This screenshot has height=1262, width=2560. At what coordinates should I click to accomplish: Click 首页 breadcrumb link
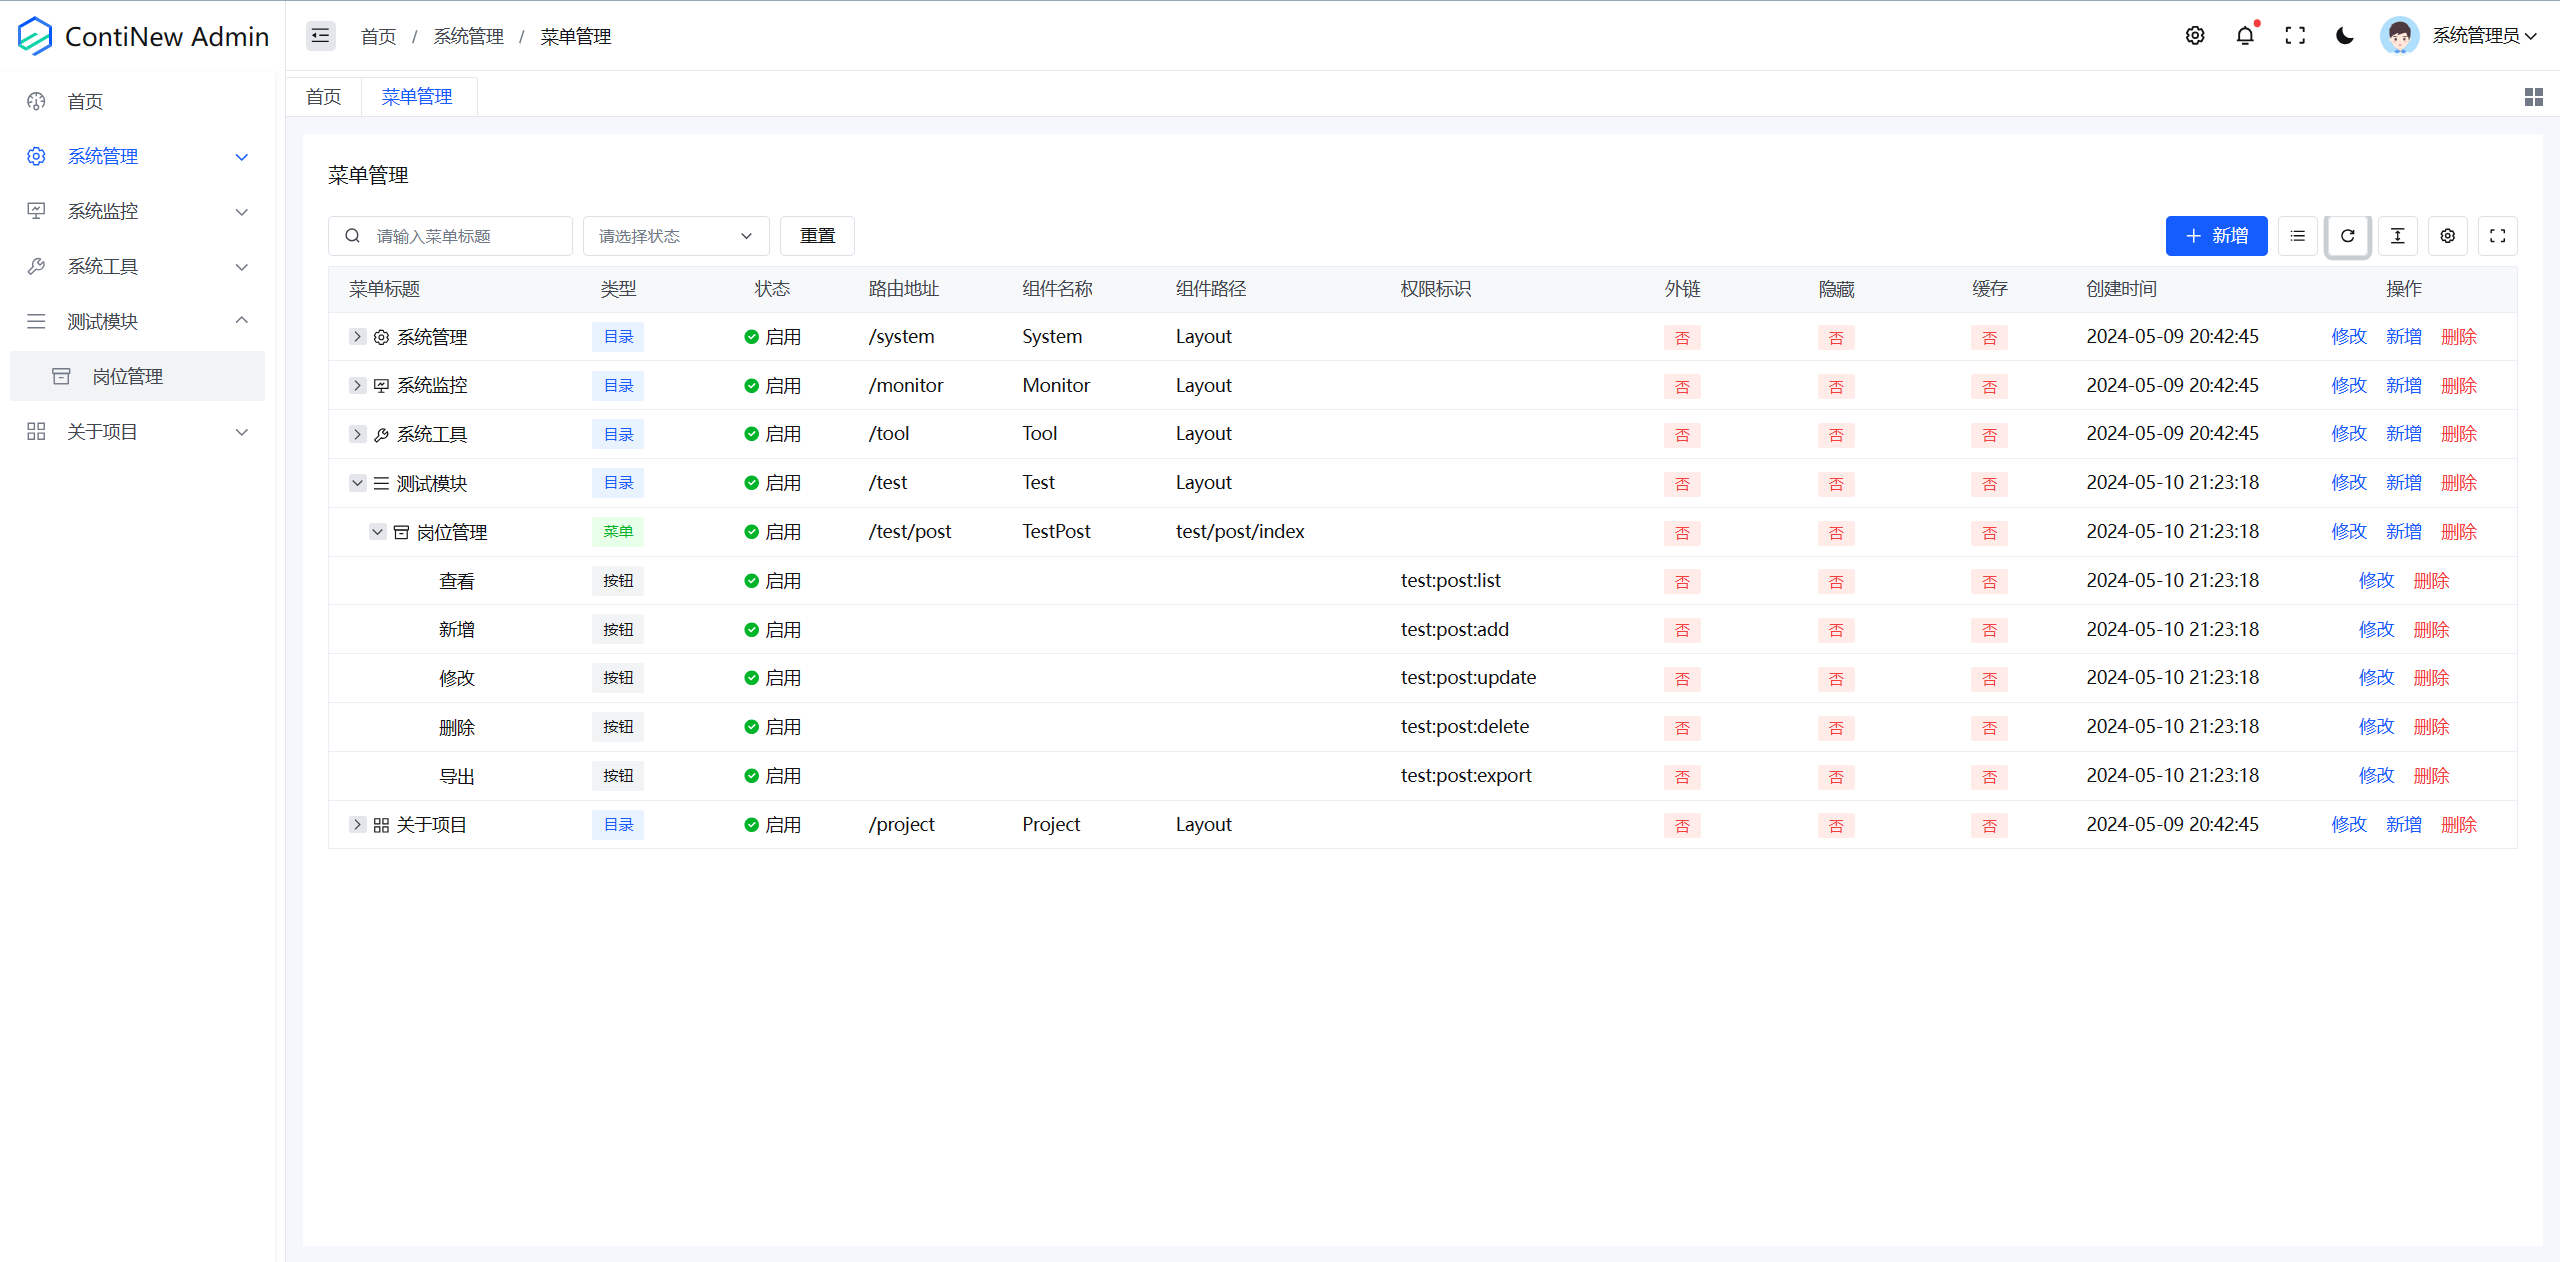click(378, 37)
